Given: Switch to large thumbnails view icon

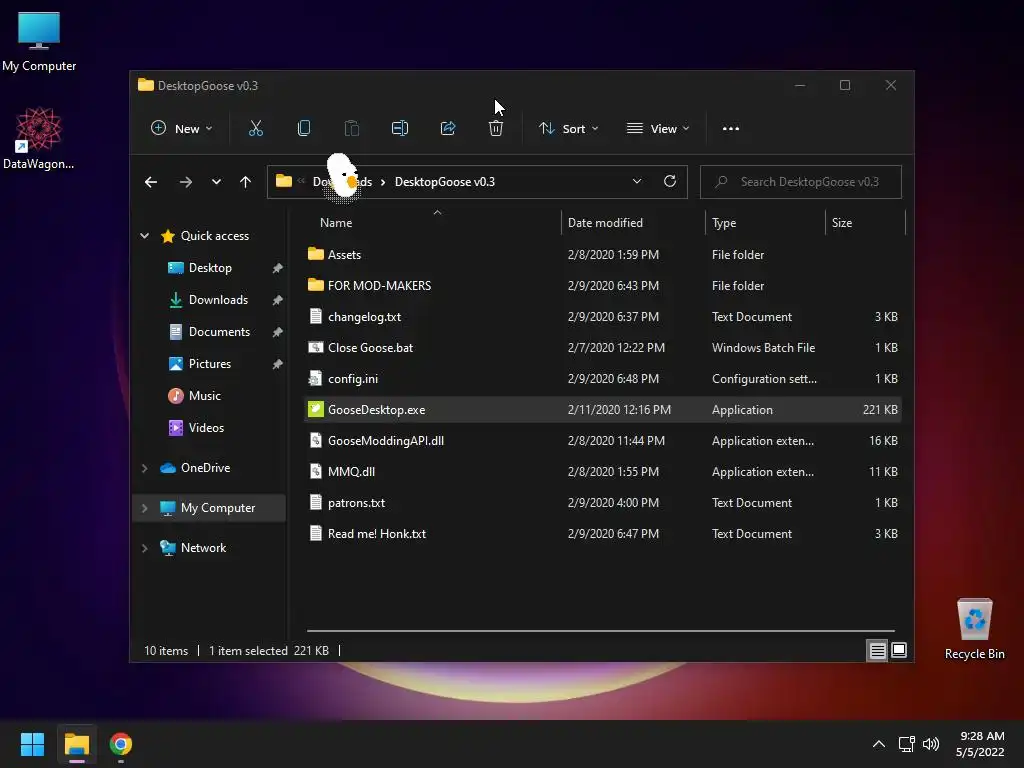Looking at the screenshot, I should (899, 650).
